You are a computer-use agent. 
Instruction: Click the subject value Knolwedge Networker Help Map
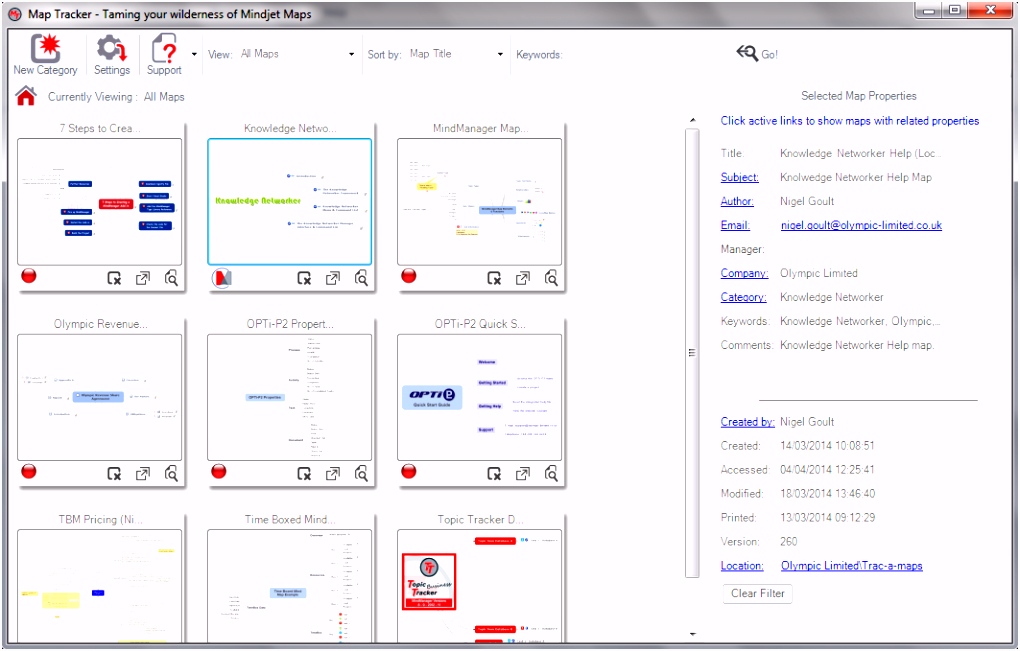pyautogui.click(x=856, y=178)
